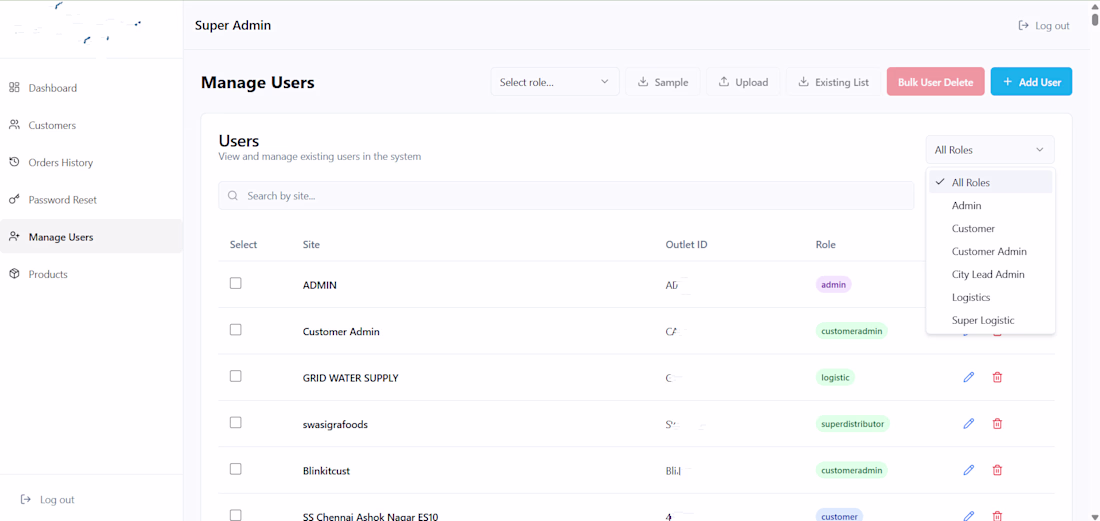Click the Customers people icon

pos(14,125)
